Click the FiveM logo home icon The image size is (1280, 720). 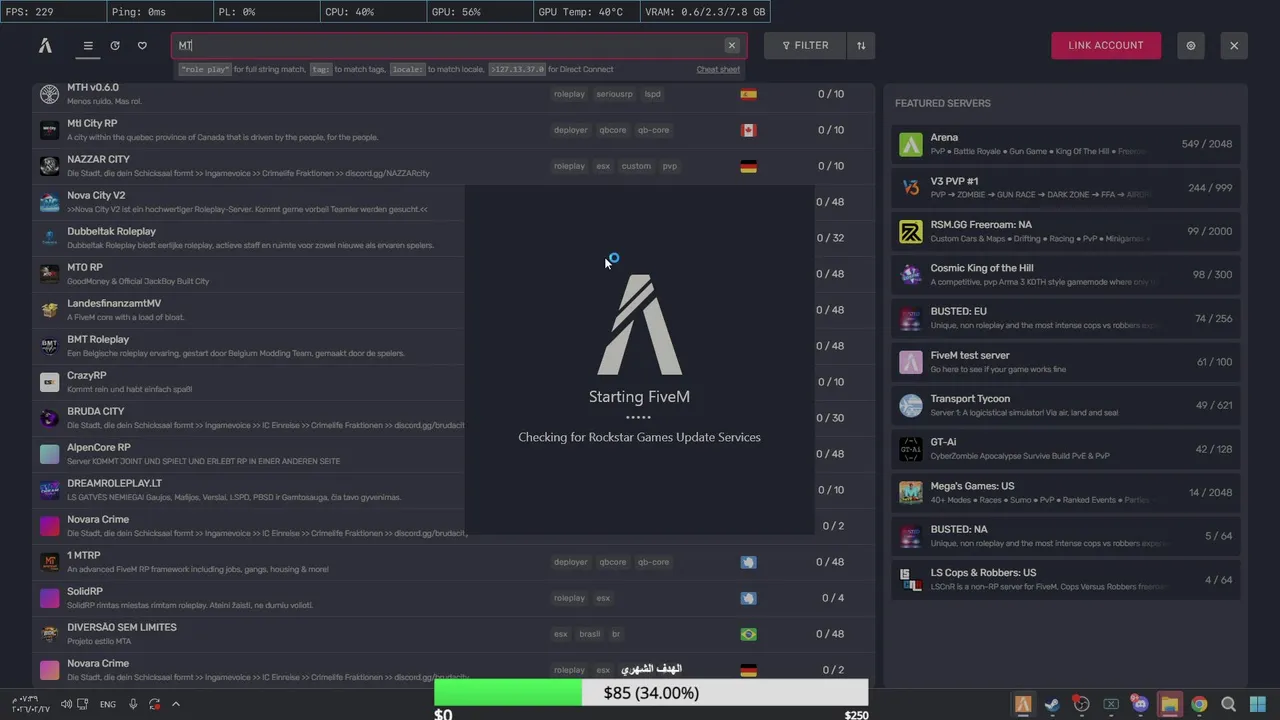click(45, 45)
